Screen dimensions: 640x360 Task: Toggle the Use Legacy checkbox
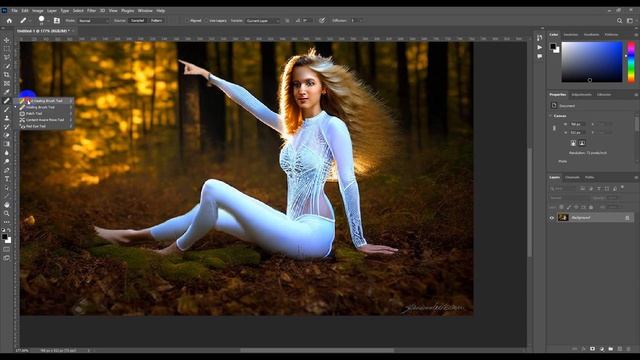(207, 20)
